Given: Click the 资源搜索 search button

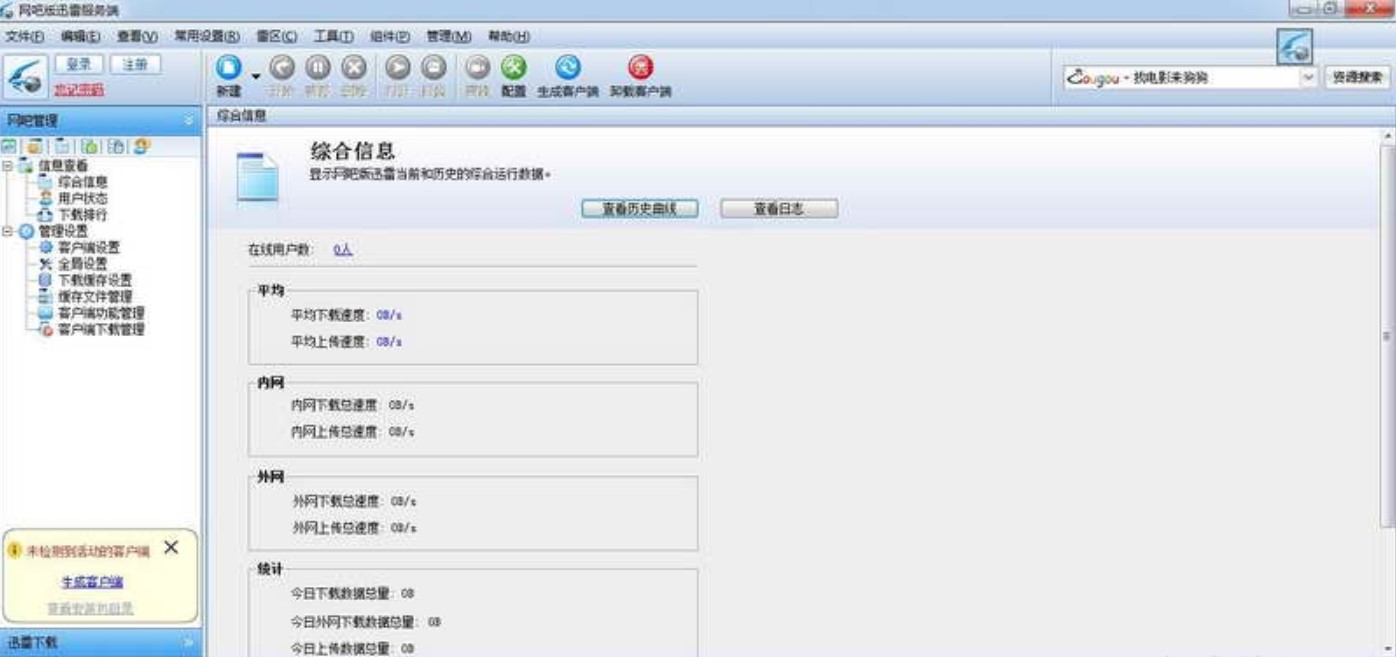Looking at the screenshot, I should coord(1358,77).
